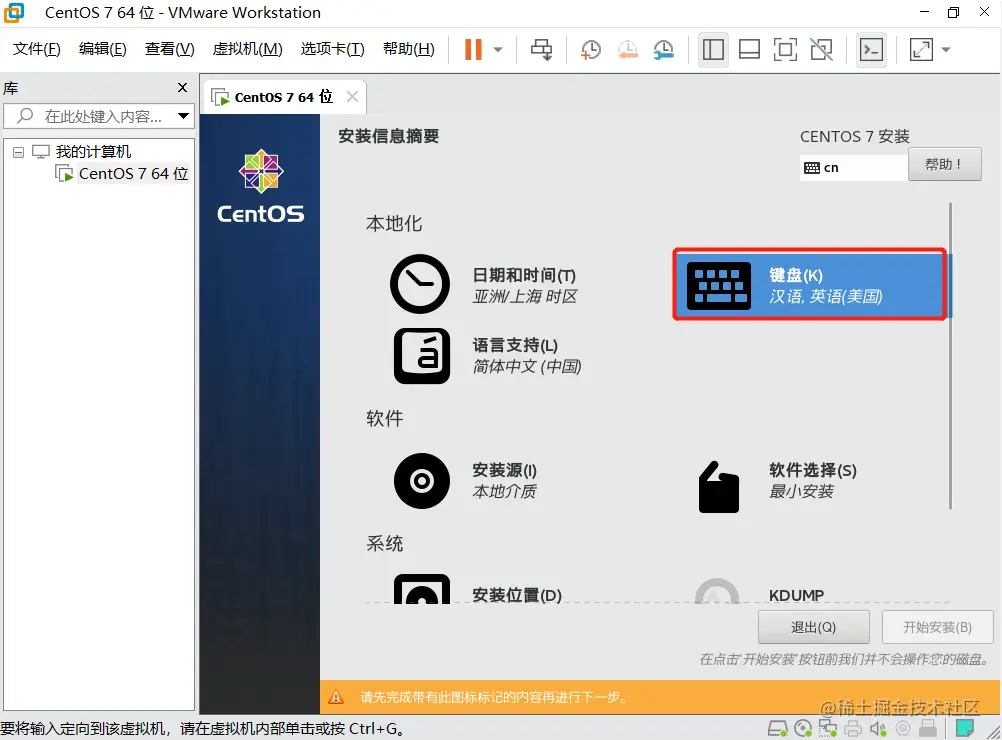The image size is (1002, 740).
Task: Open the 安装源(I) disc icon
Action: point(422,481)
